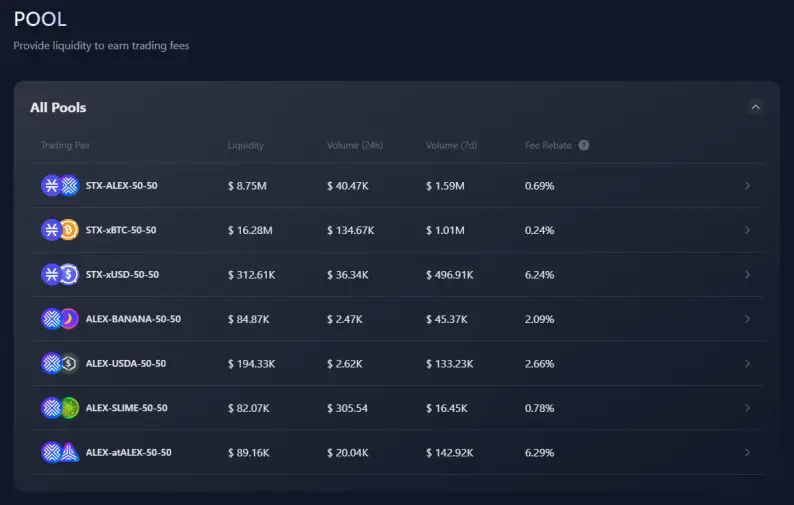The image size is (794, 505).
Task: Click the $ 8.75M liquidity value
Action: [247, 186]
